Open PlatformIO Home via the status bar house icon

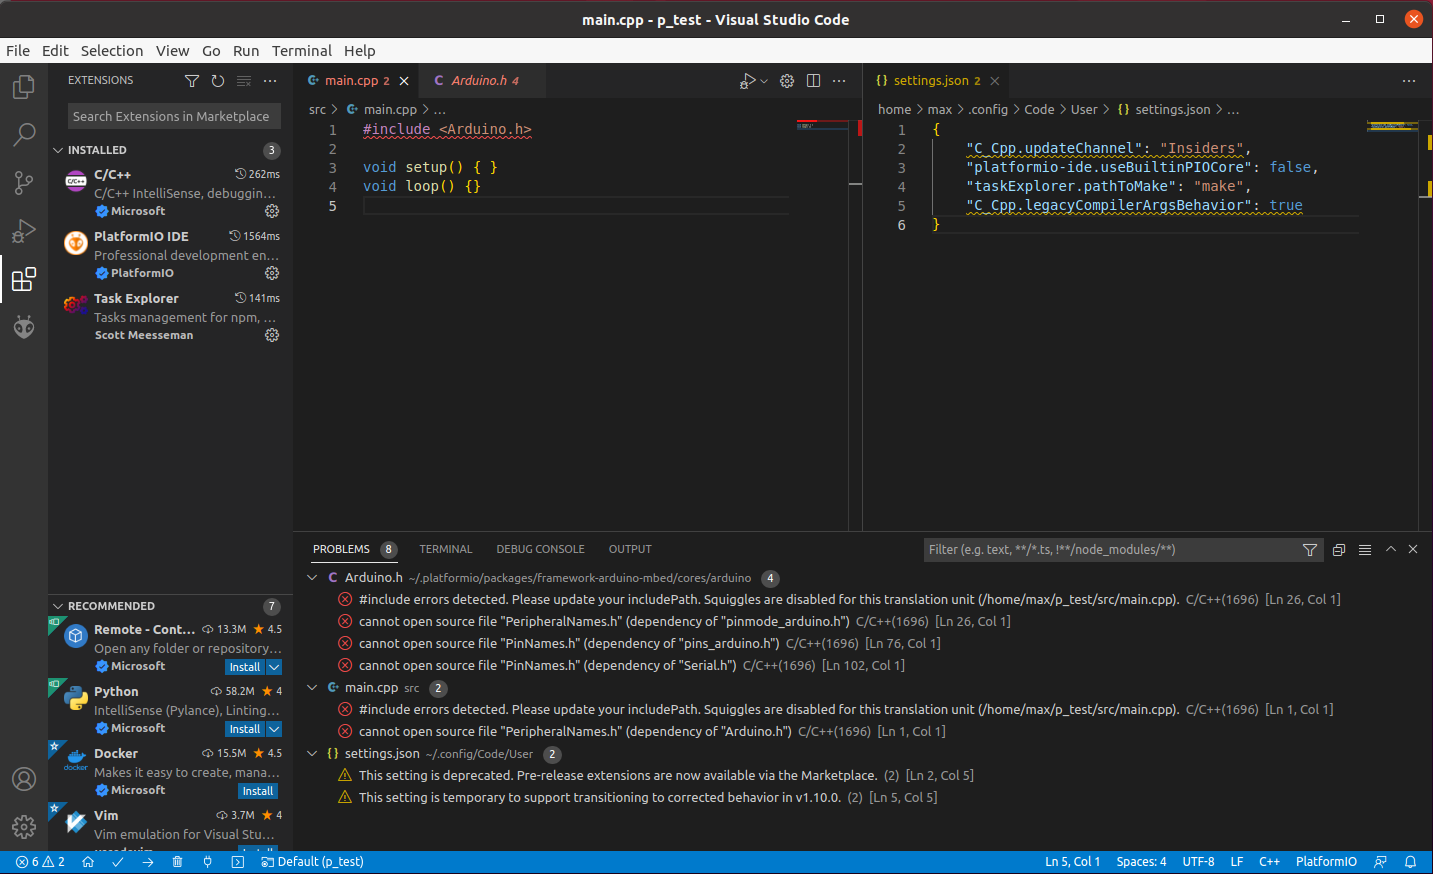(x=88, y=861)
